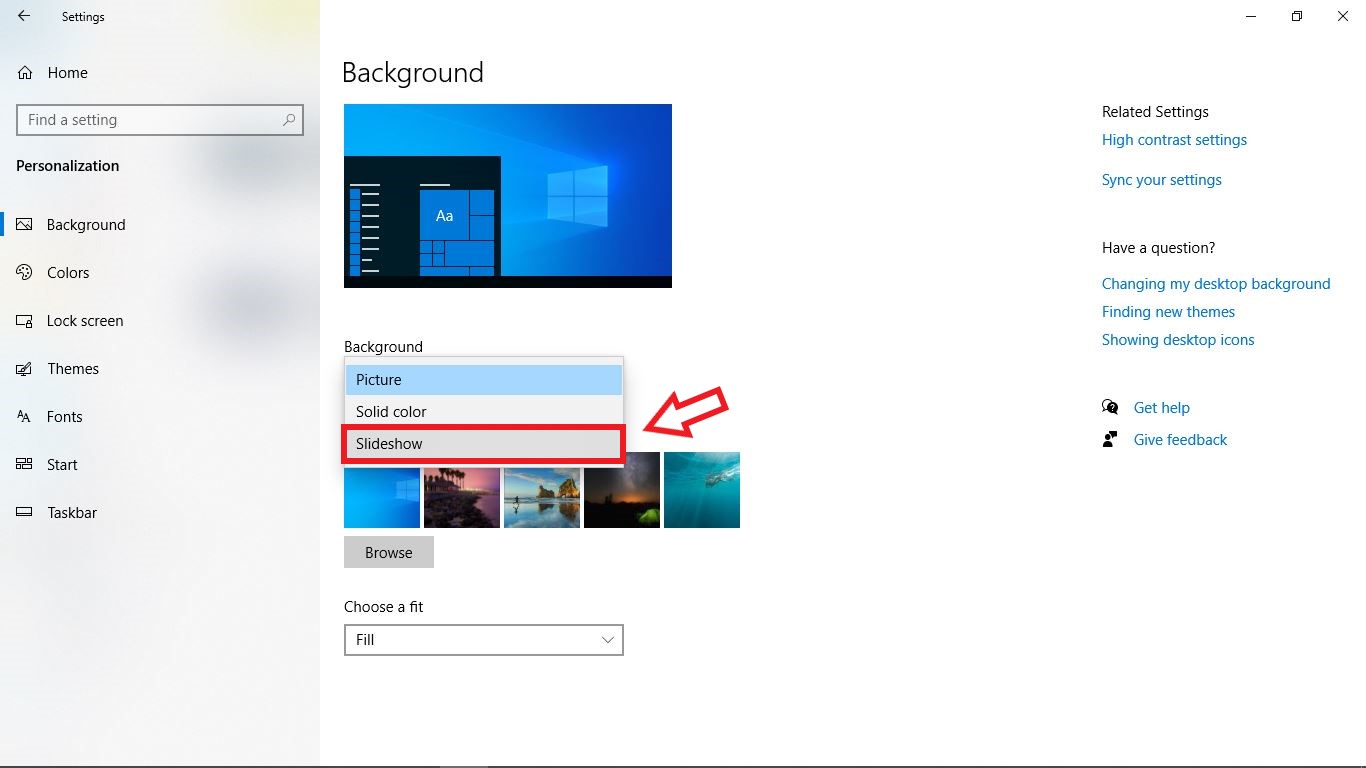The height and width of the screenshot is (768, 1366).
Task: Expand the Choose a fit dropdown
Action: [x=484, y=640]
